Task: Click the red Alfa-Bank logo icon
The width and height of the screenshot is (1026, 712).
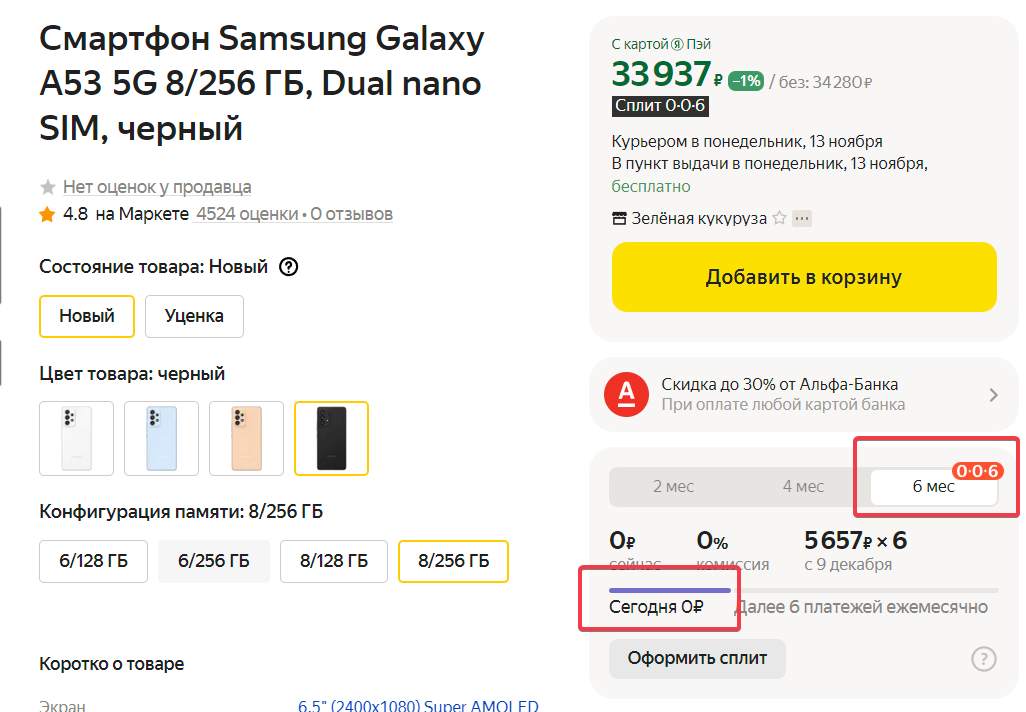Action: click(x=626, y=394)
